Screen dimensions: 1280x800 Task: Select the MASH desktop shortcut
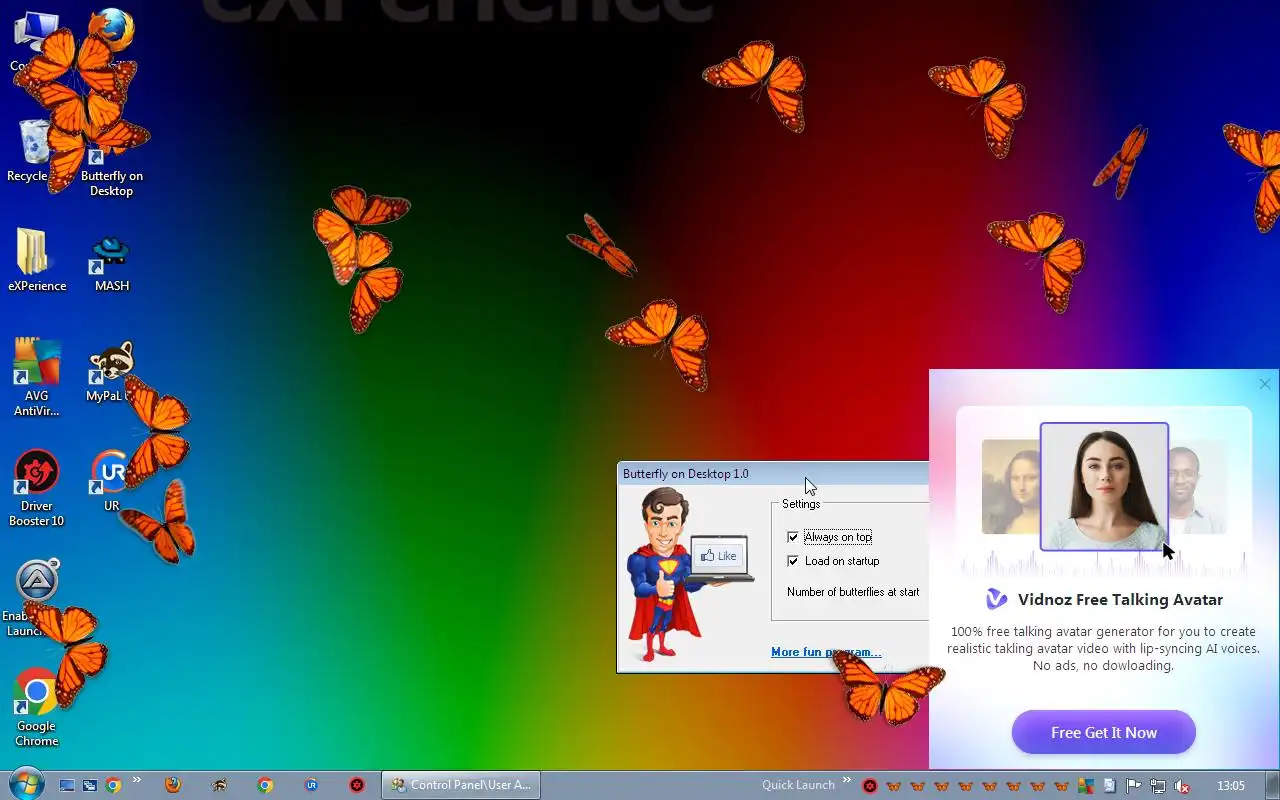[111, 262]
